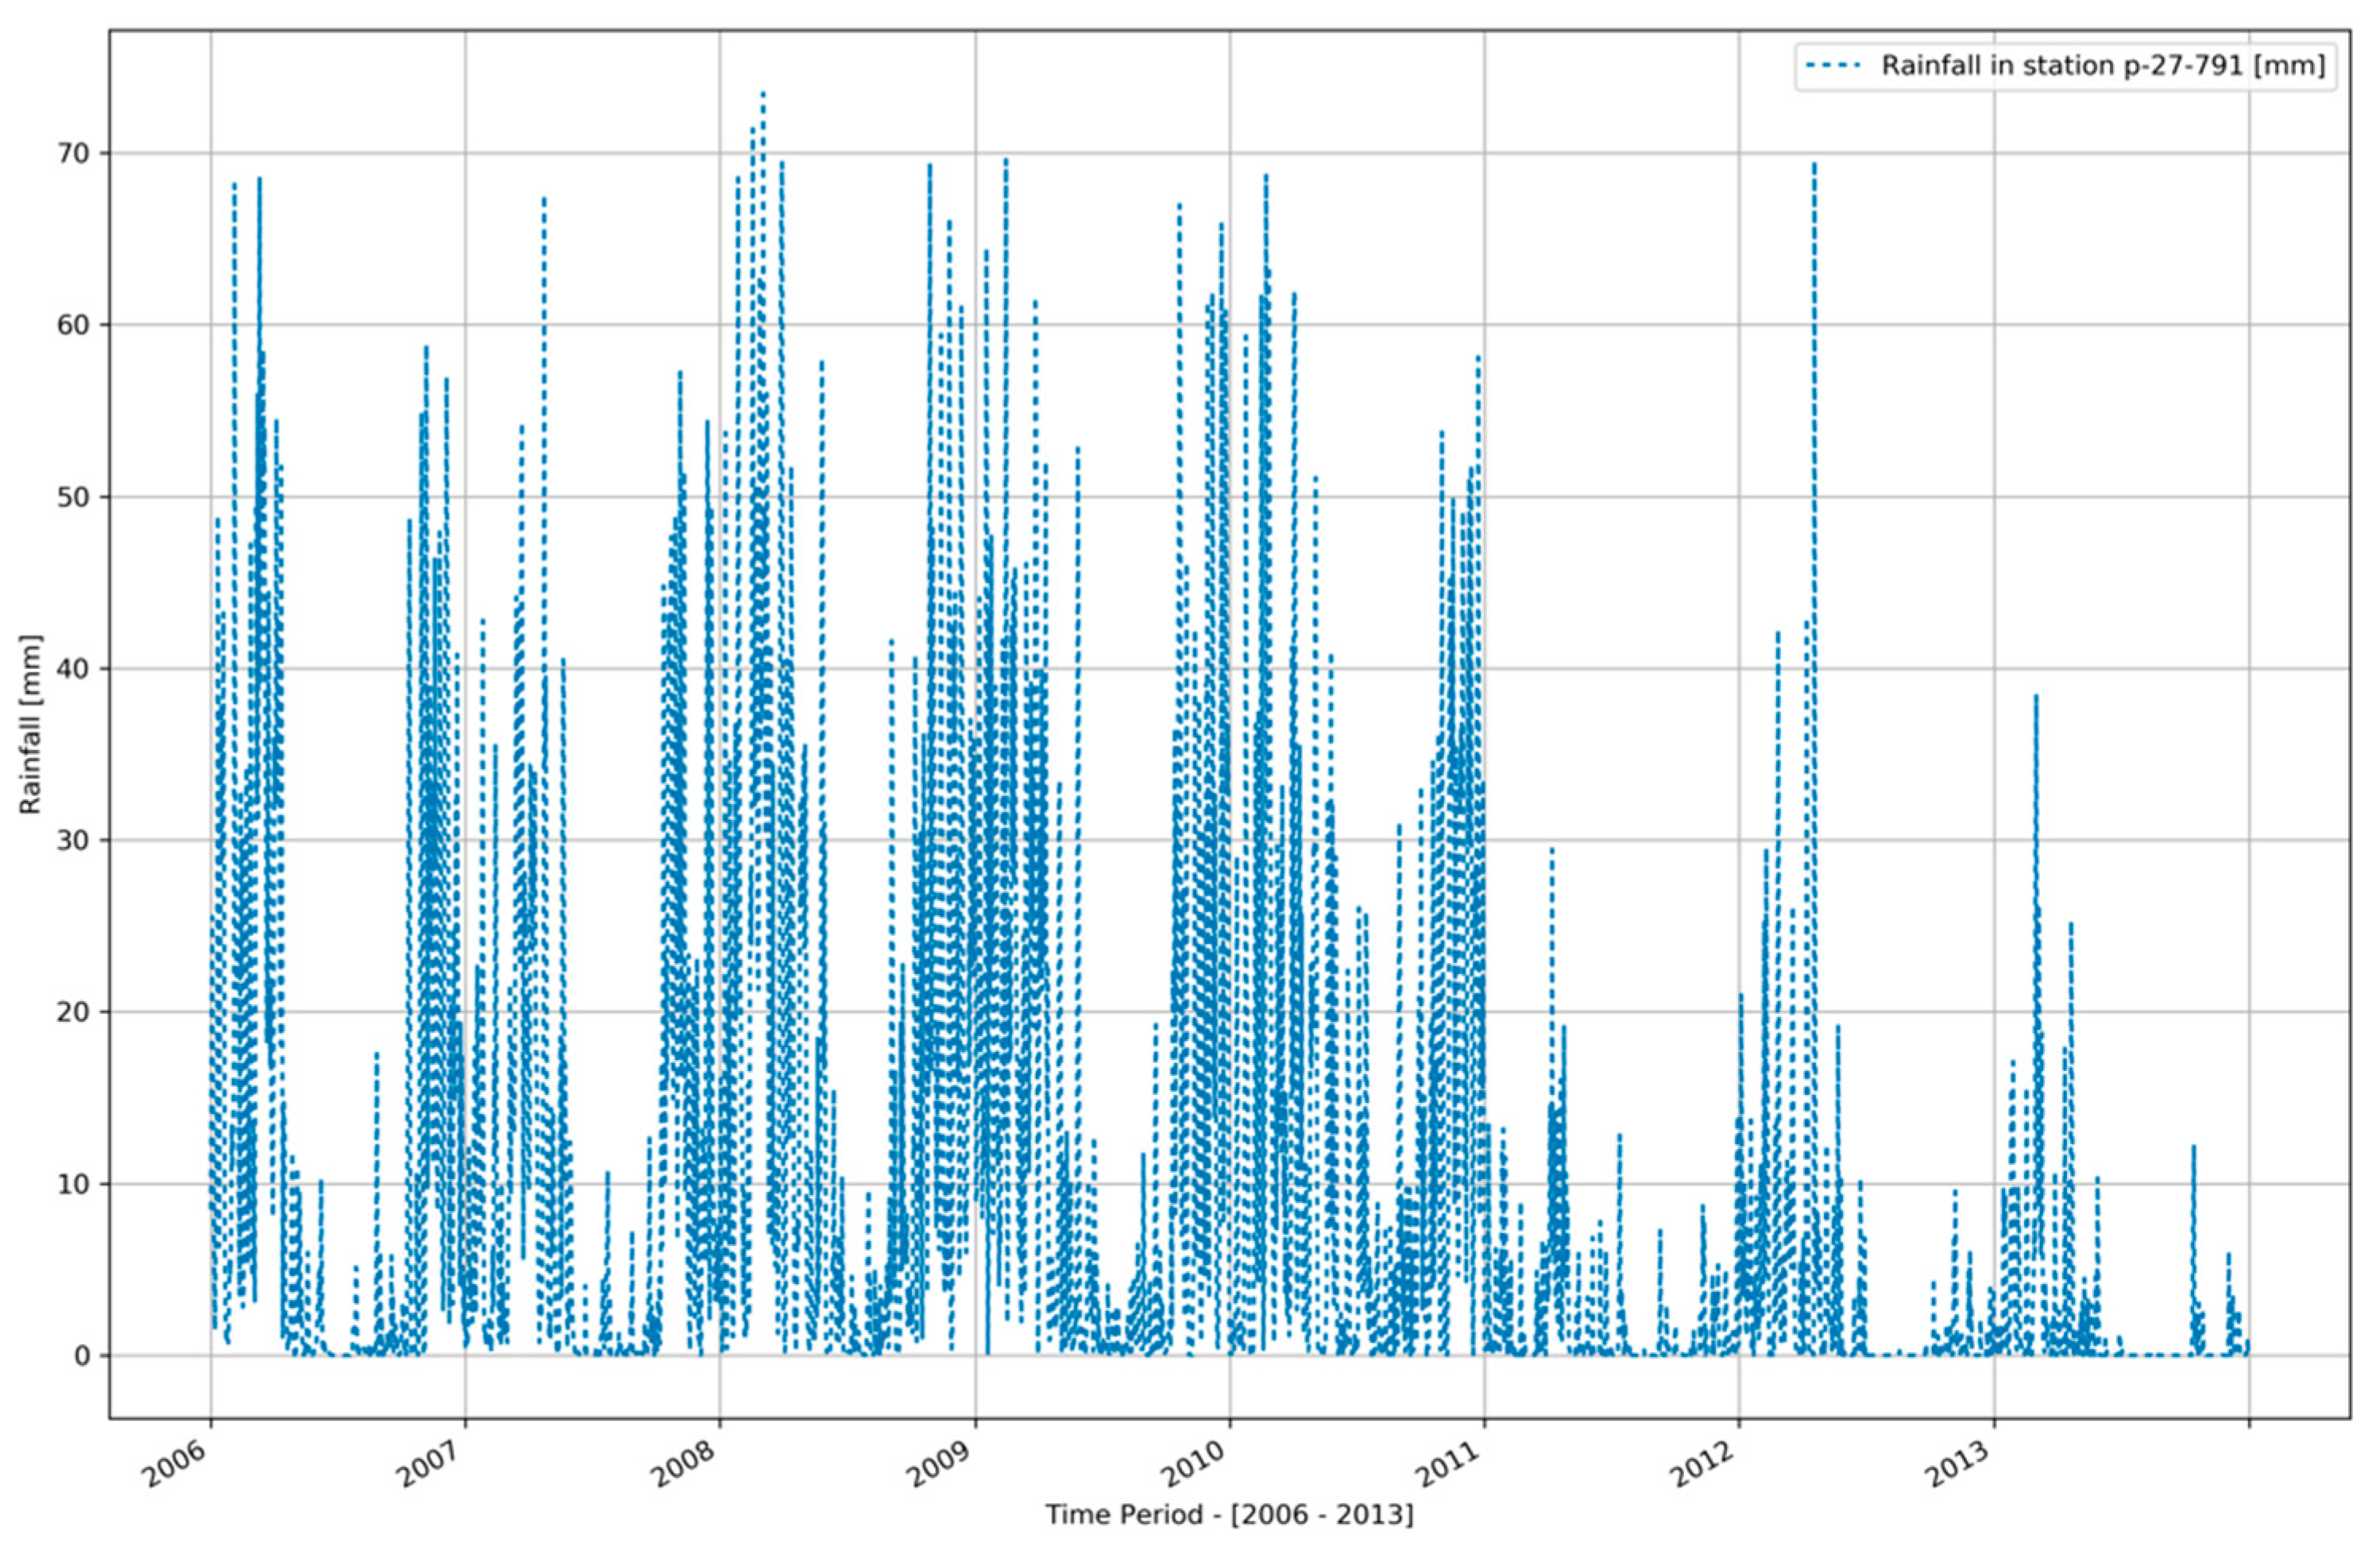Screen dimensions: 2380x1543
Task: Click the x-axis title Time Period - [2006 - 2013]
Action: (x=1229, y=1515)
